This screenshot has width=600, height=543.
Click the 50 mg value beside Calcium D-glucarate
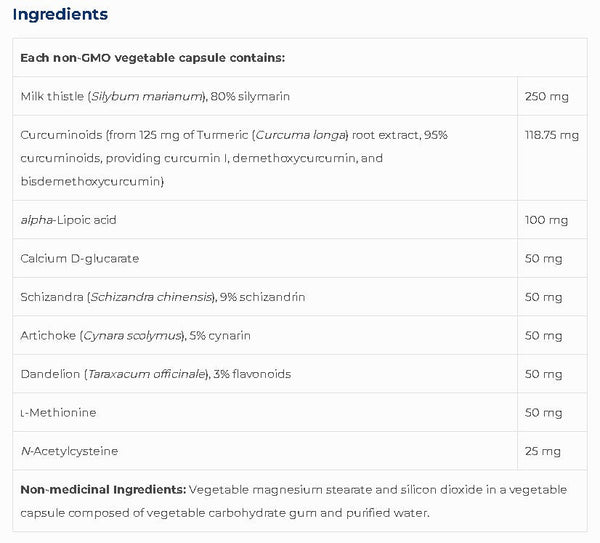(541, 258)
